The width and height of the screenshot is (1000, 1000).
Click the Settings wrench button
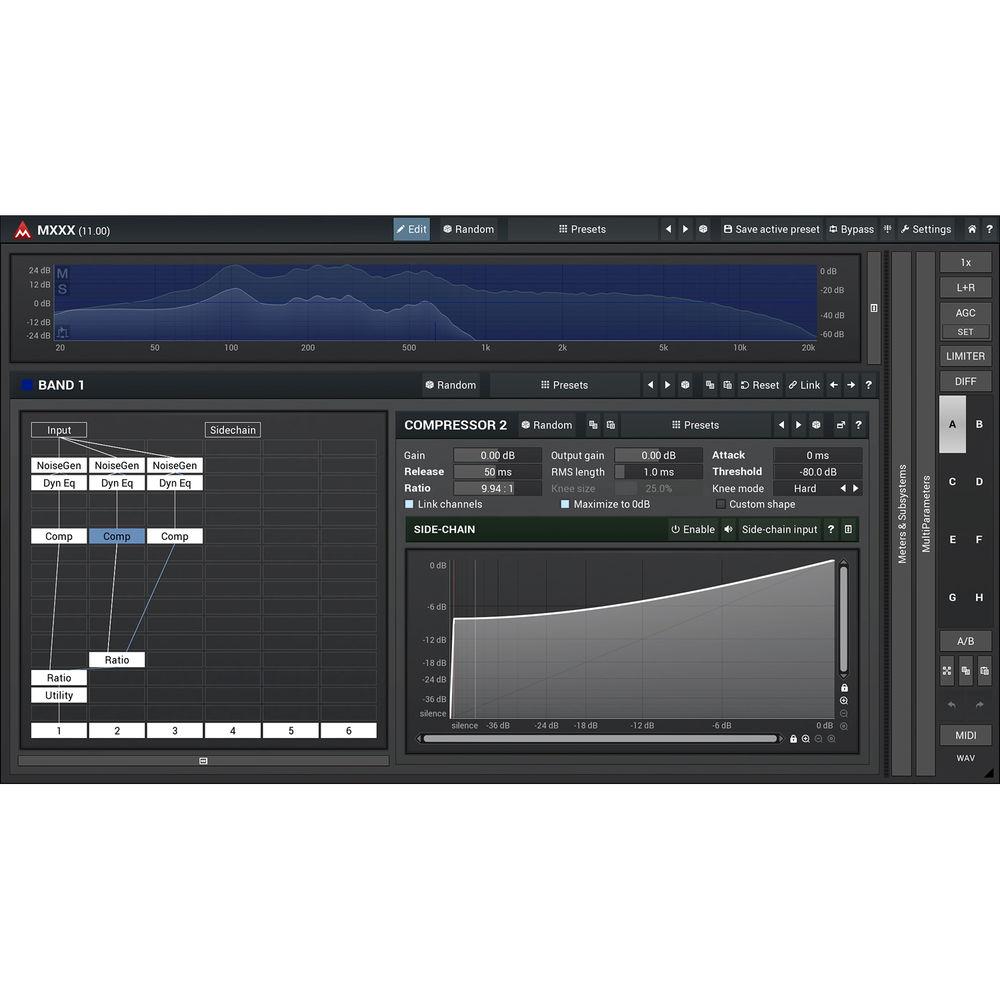point(925,229)
